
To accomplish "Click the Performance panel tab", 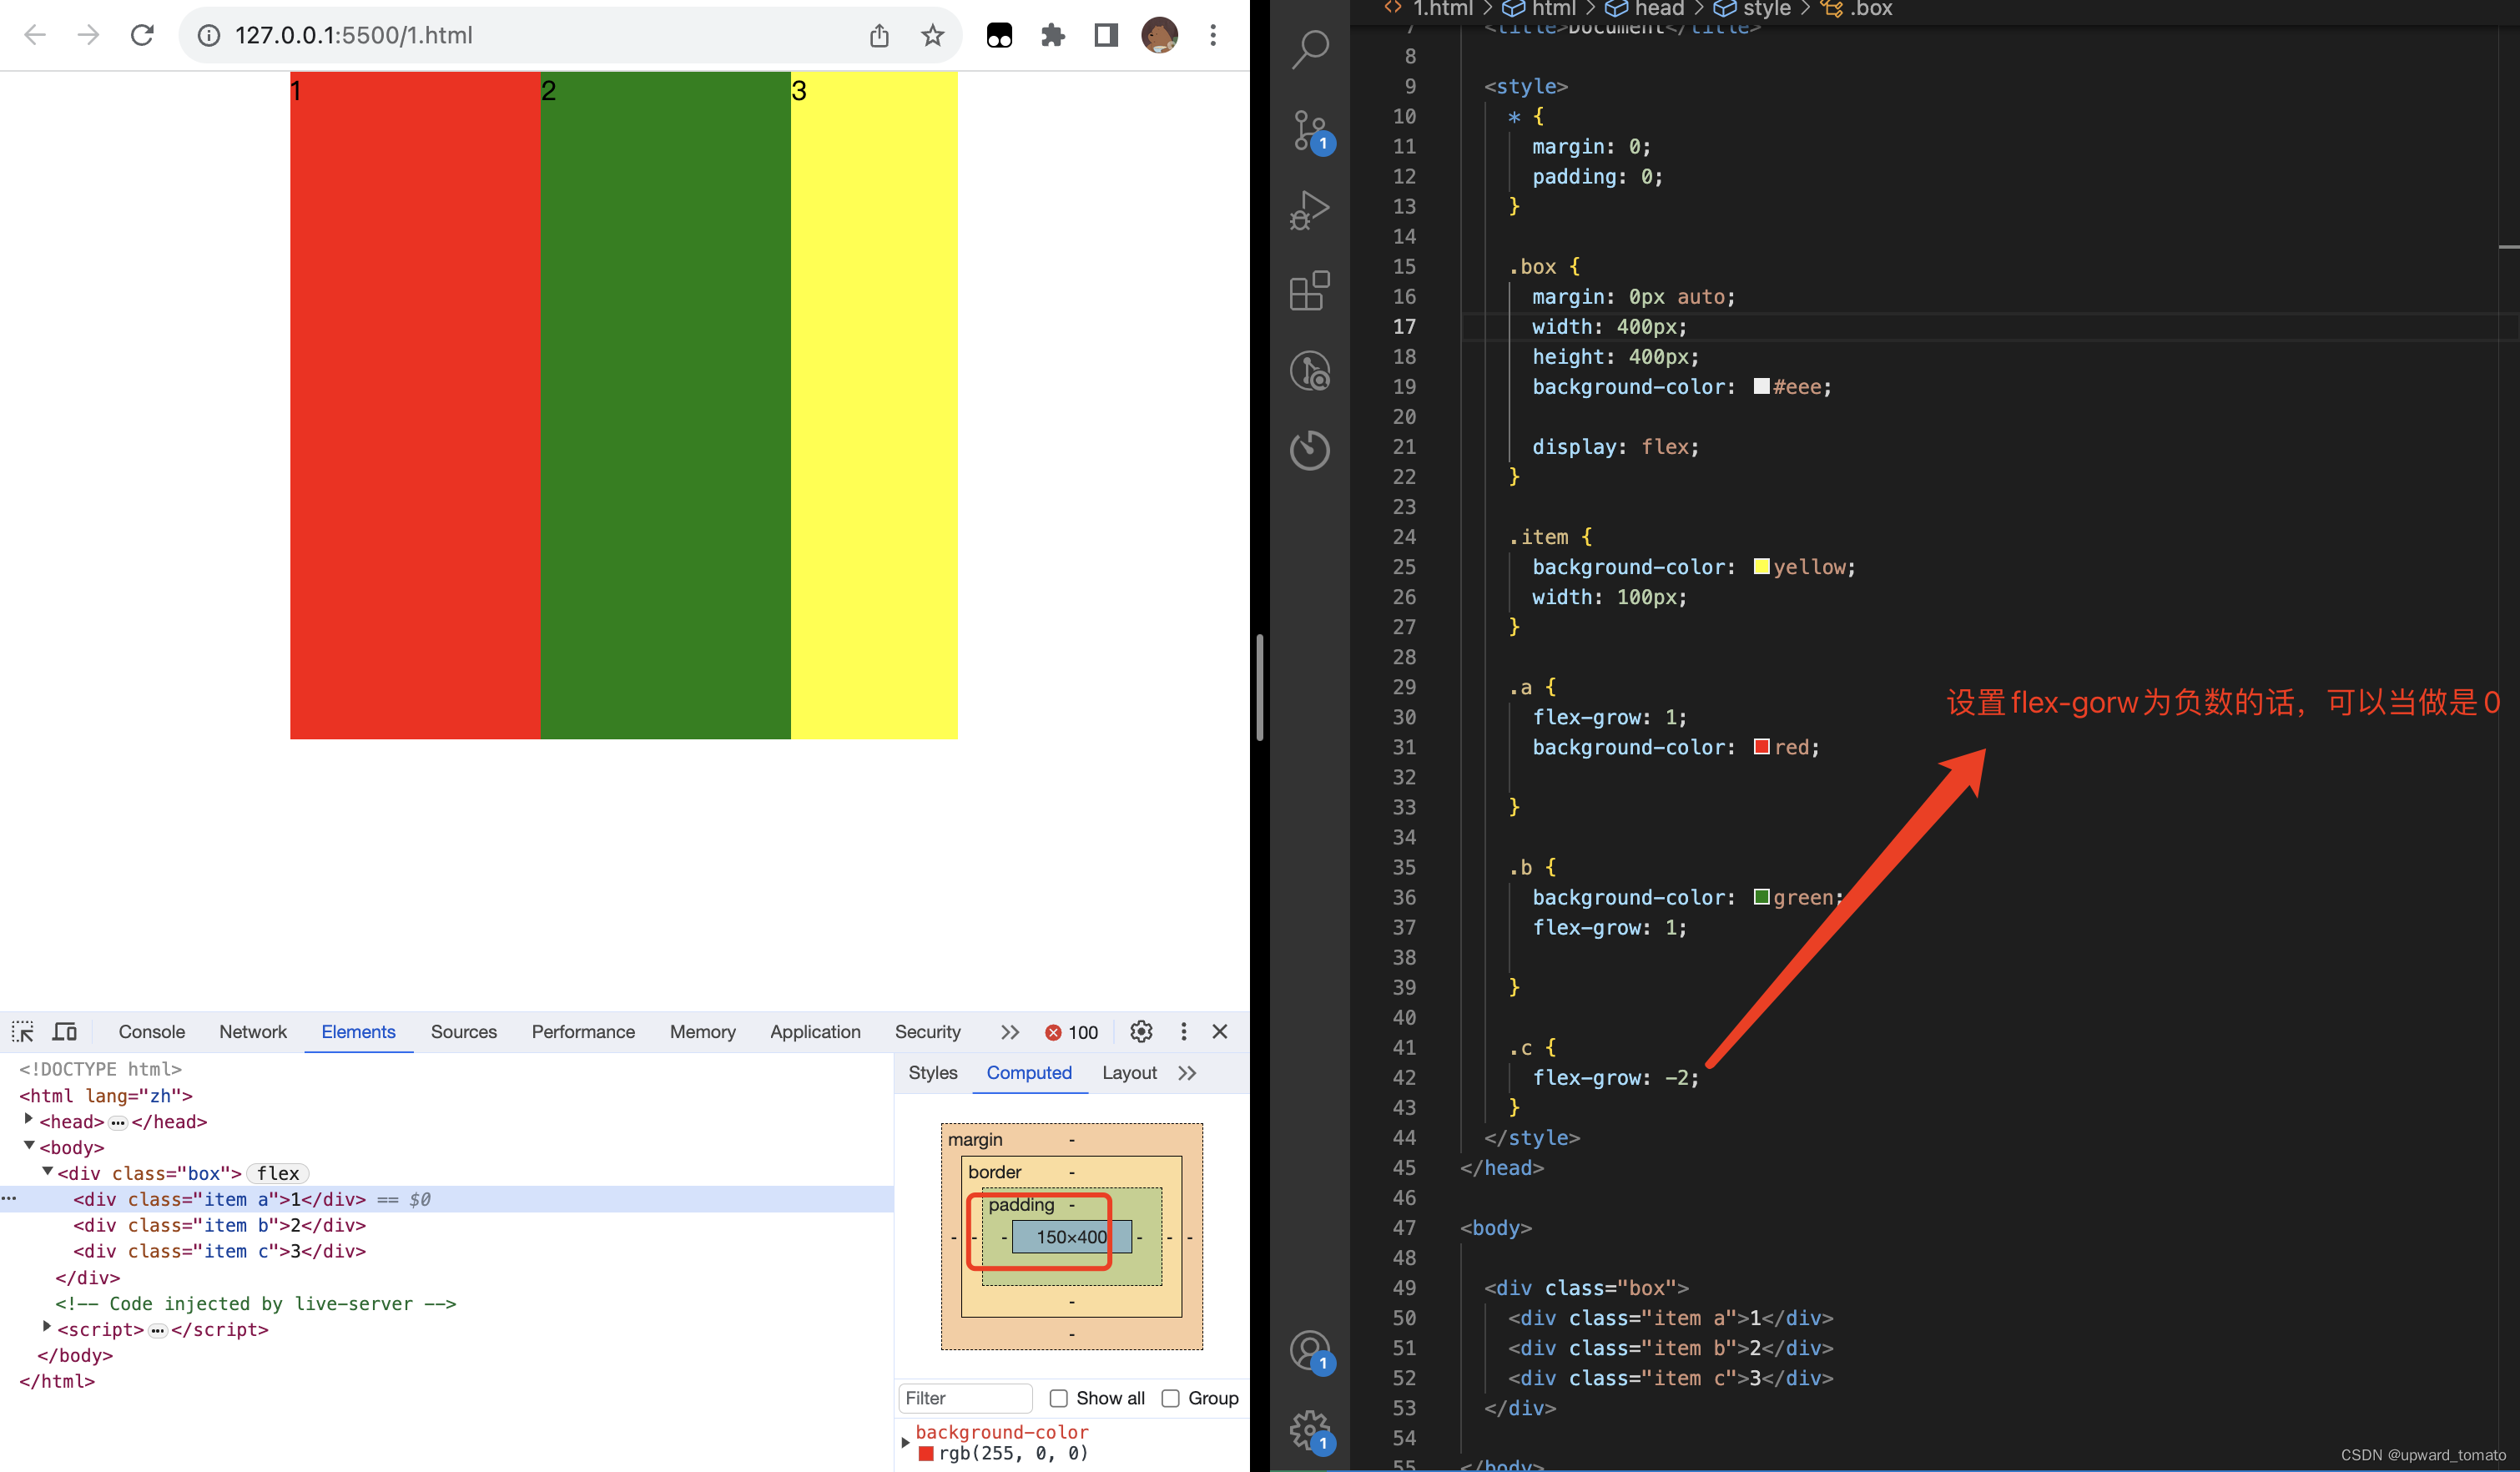I will point(583,1031).
